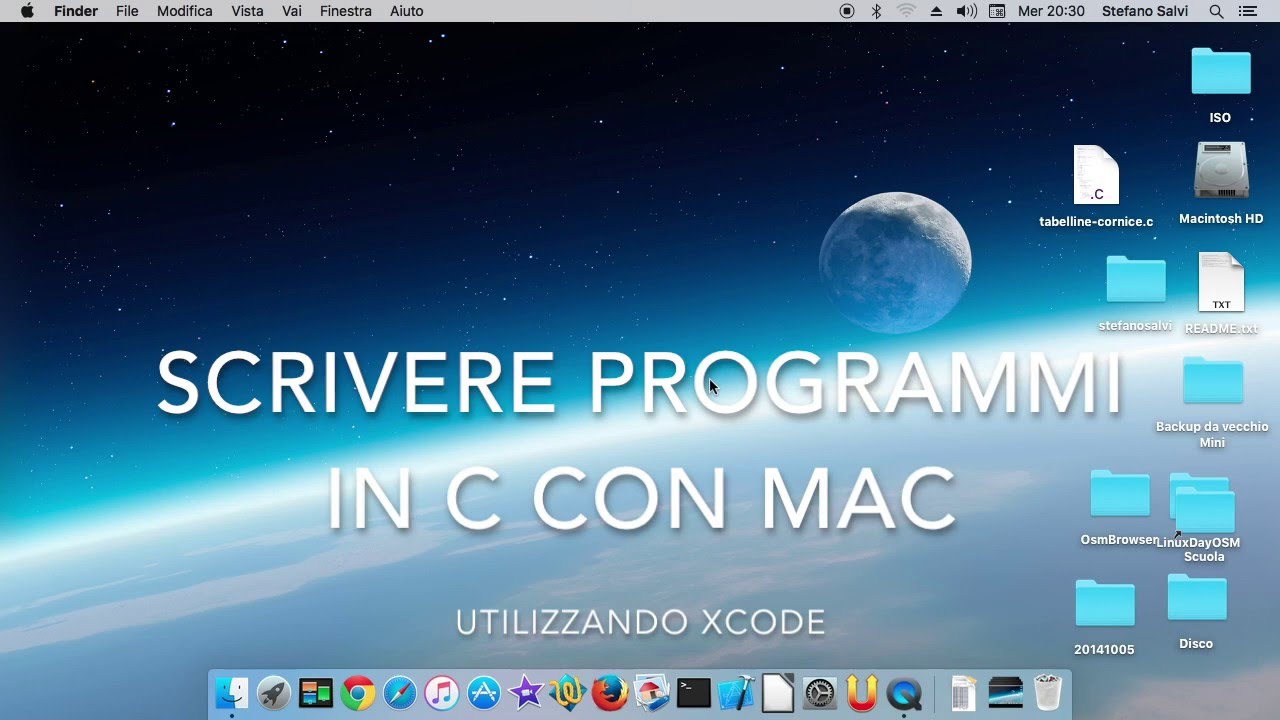Screen dimensions: 1280x720
Task: Open the Vista menu
Action: (247, 11)
